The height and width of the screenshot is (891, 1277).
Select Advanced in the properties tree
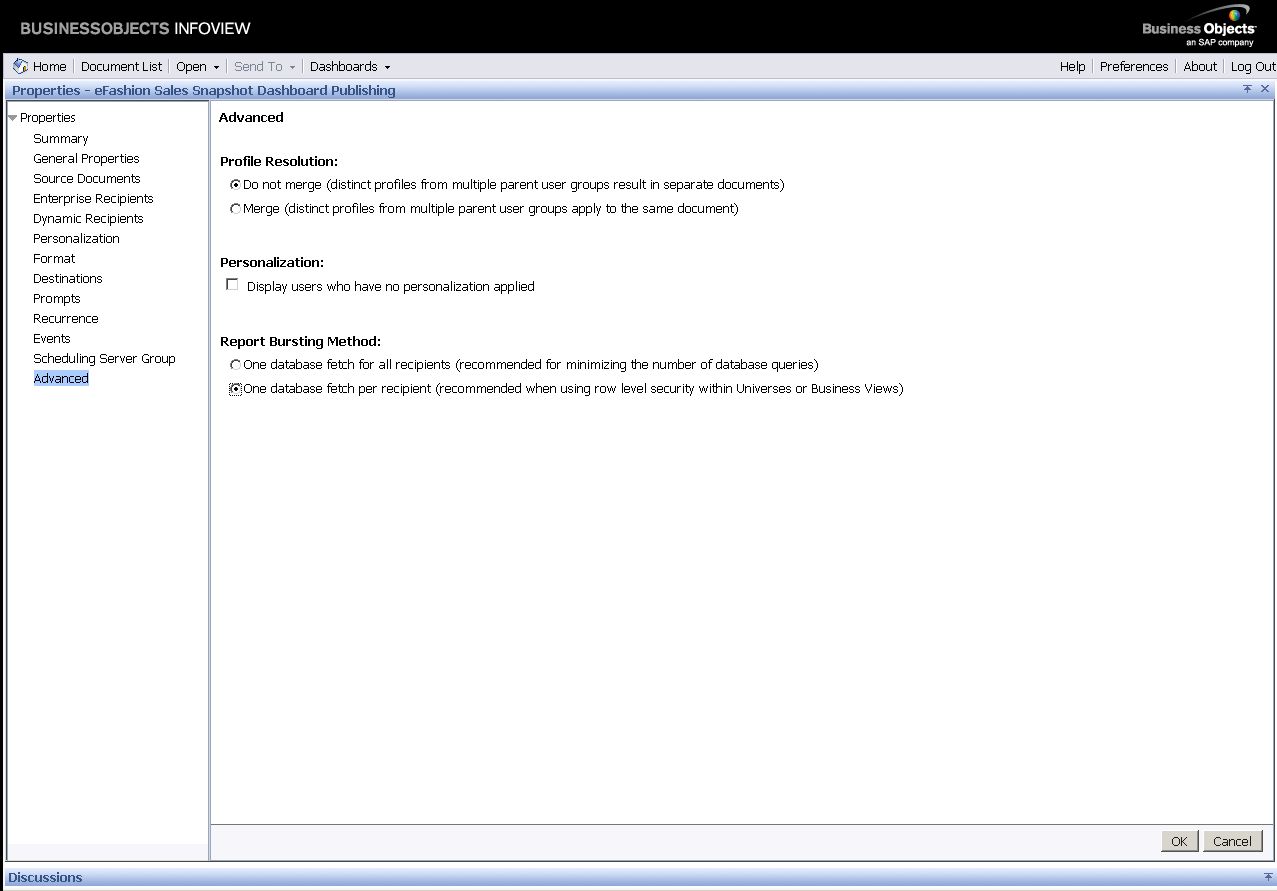[61, 379]
